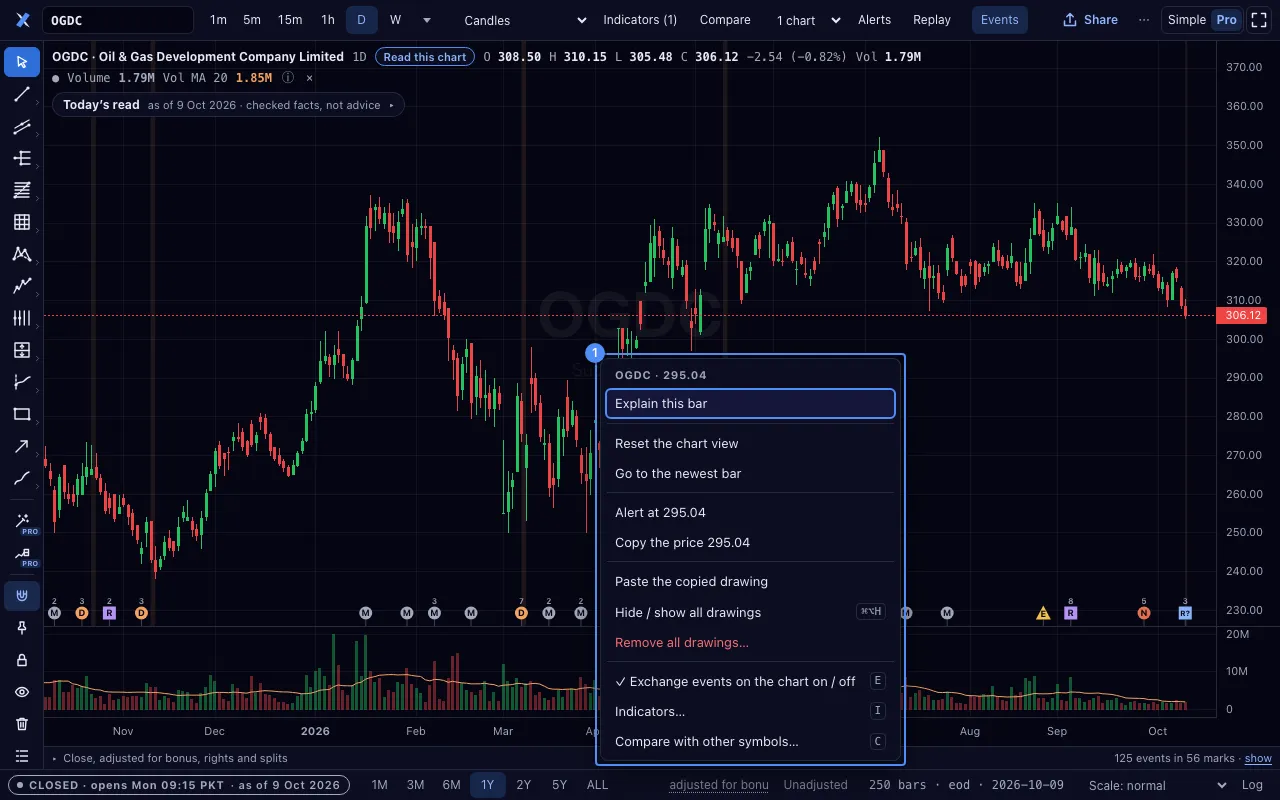This screenshot has width=1280, height=800.
Task: Select the long/short position tool
Action: [22, 350]
